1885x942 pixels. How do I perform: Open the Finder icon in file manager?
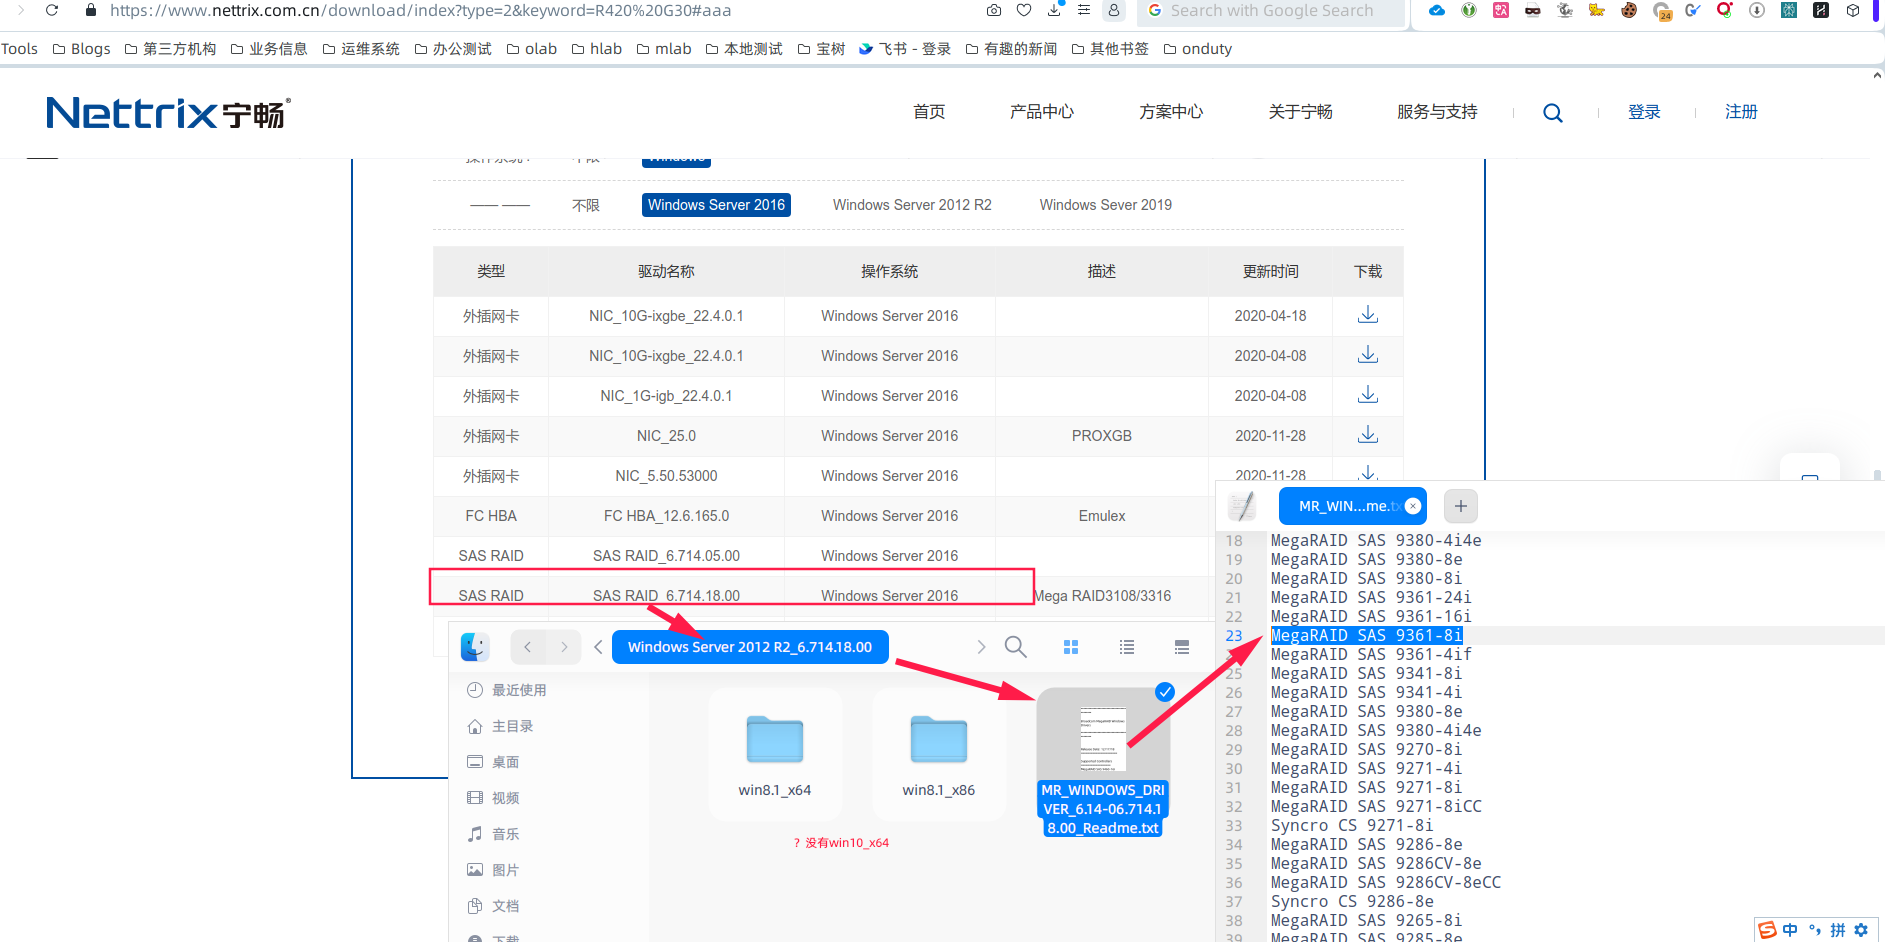(474, 647)
